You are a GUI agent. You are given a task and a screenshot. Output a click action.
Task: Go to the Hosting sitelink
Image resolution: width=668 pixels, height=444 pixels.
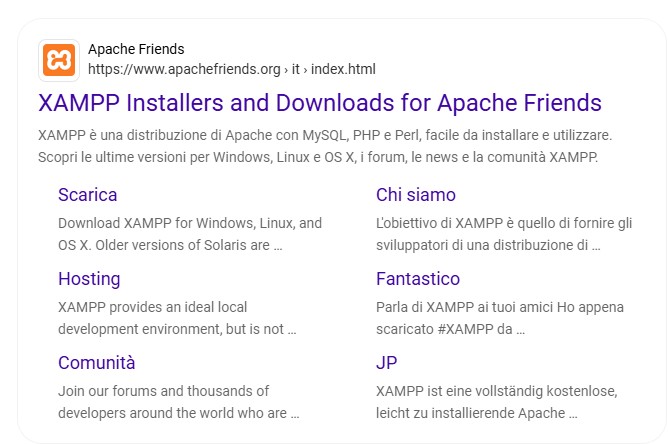pyautogui.click(x=89, y=278)
